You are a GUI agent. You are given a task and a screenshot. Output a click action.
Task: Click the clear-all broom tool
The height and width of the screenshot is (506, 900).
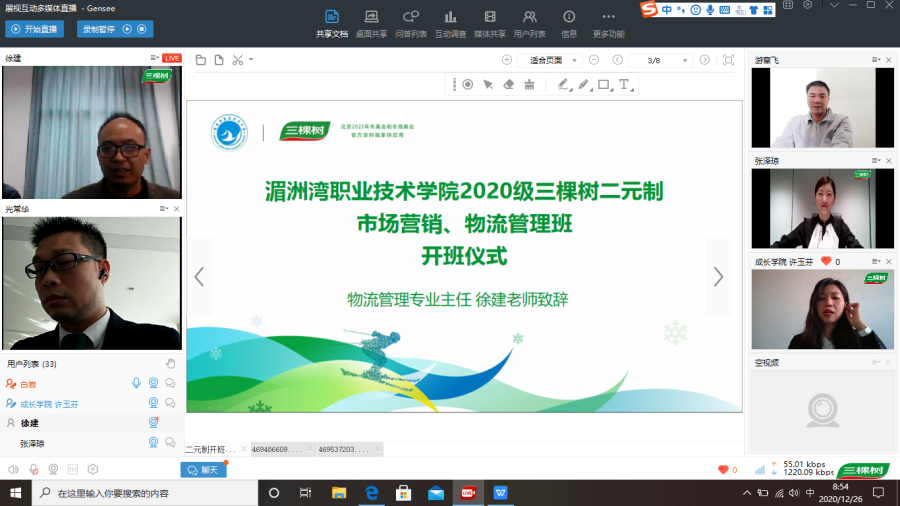tap(529, 85)
